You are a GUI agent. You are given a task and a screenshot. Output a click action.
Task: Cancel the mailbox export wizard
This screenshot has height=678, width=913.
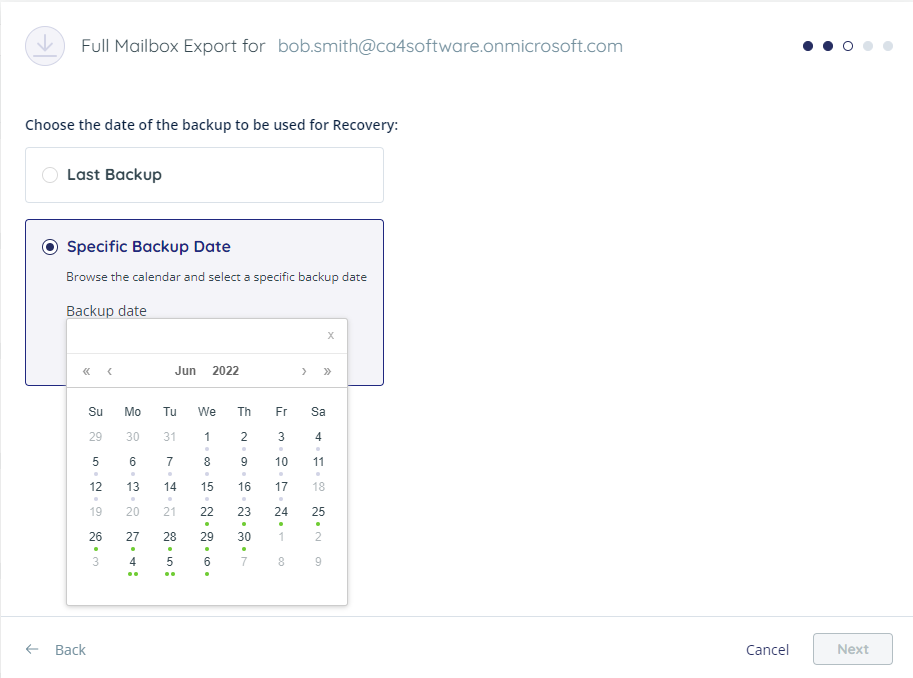767,649
